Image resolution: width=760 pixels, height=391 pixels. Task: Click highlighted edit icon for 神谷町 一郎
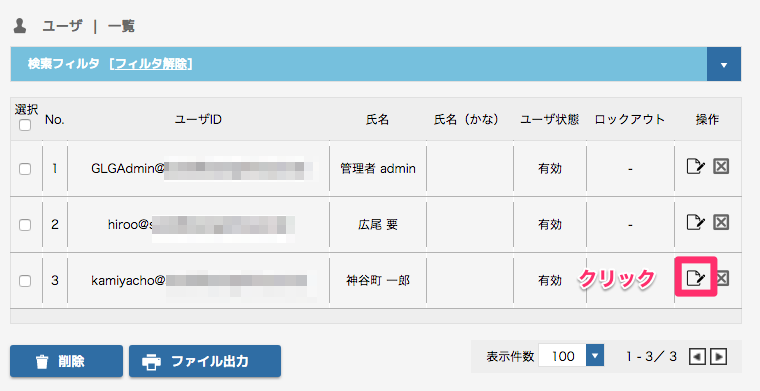point(696,278)
